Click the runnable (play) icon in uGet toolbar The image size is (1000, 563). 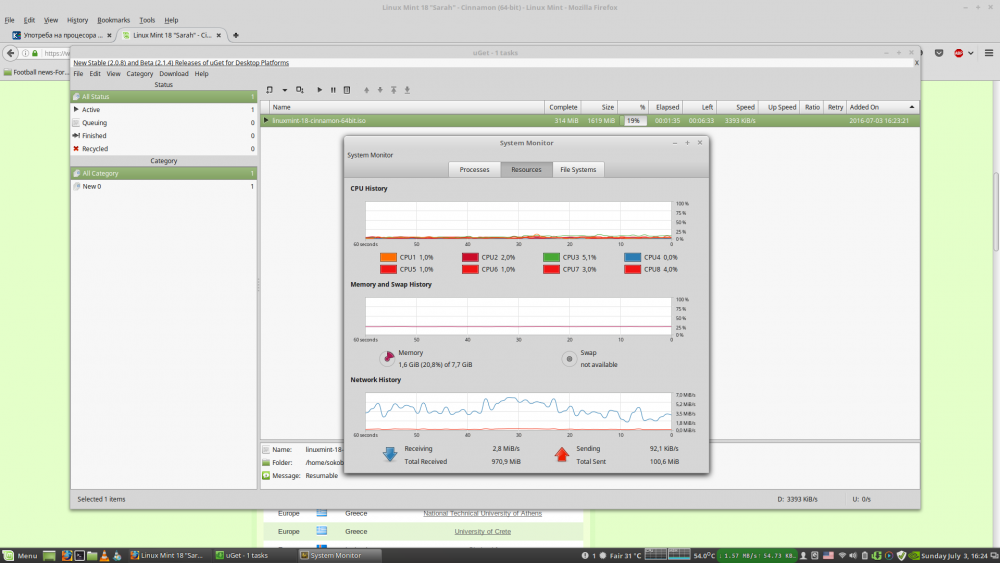coord(320,90)
